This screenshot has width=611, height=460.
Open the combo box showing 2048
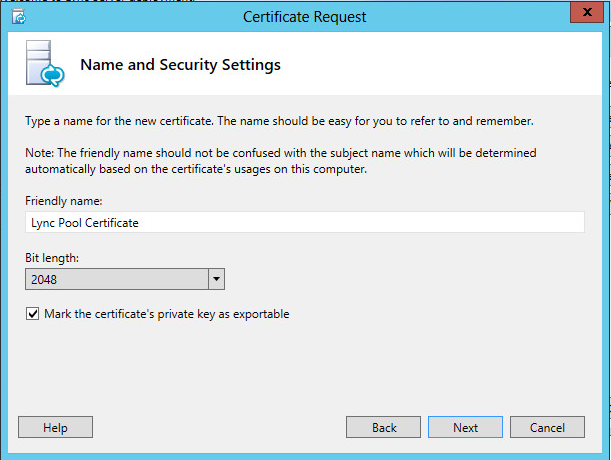pyautogui.click(x=116, y=280)
